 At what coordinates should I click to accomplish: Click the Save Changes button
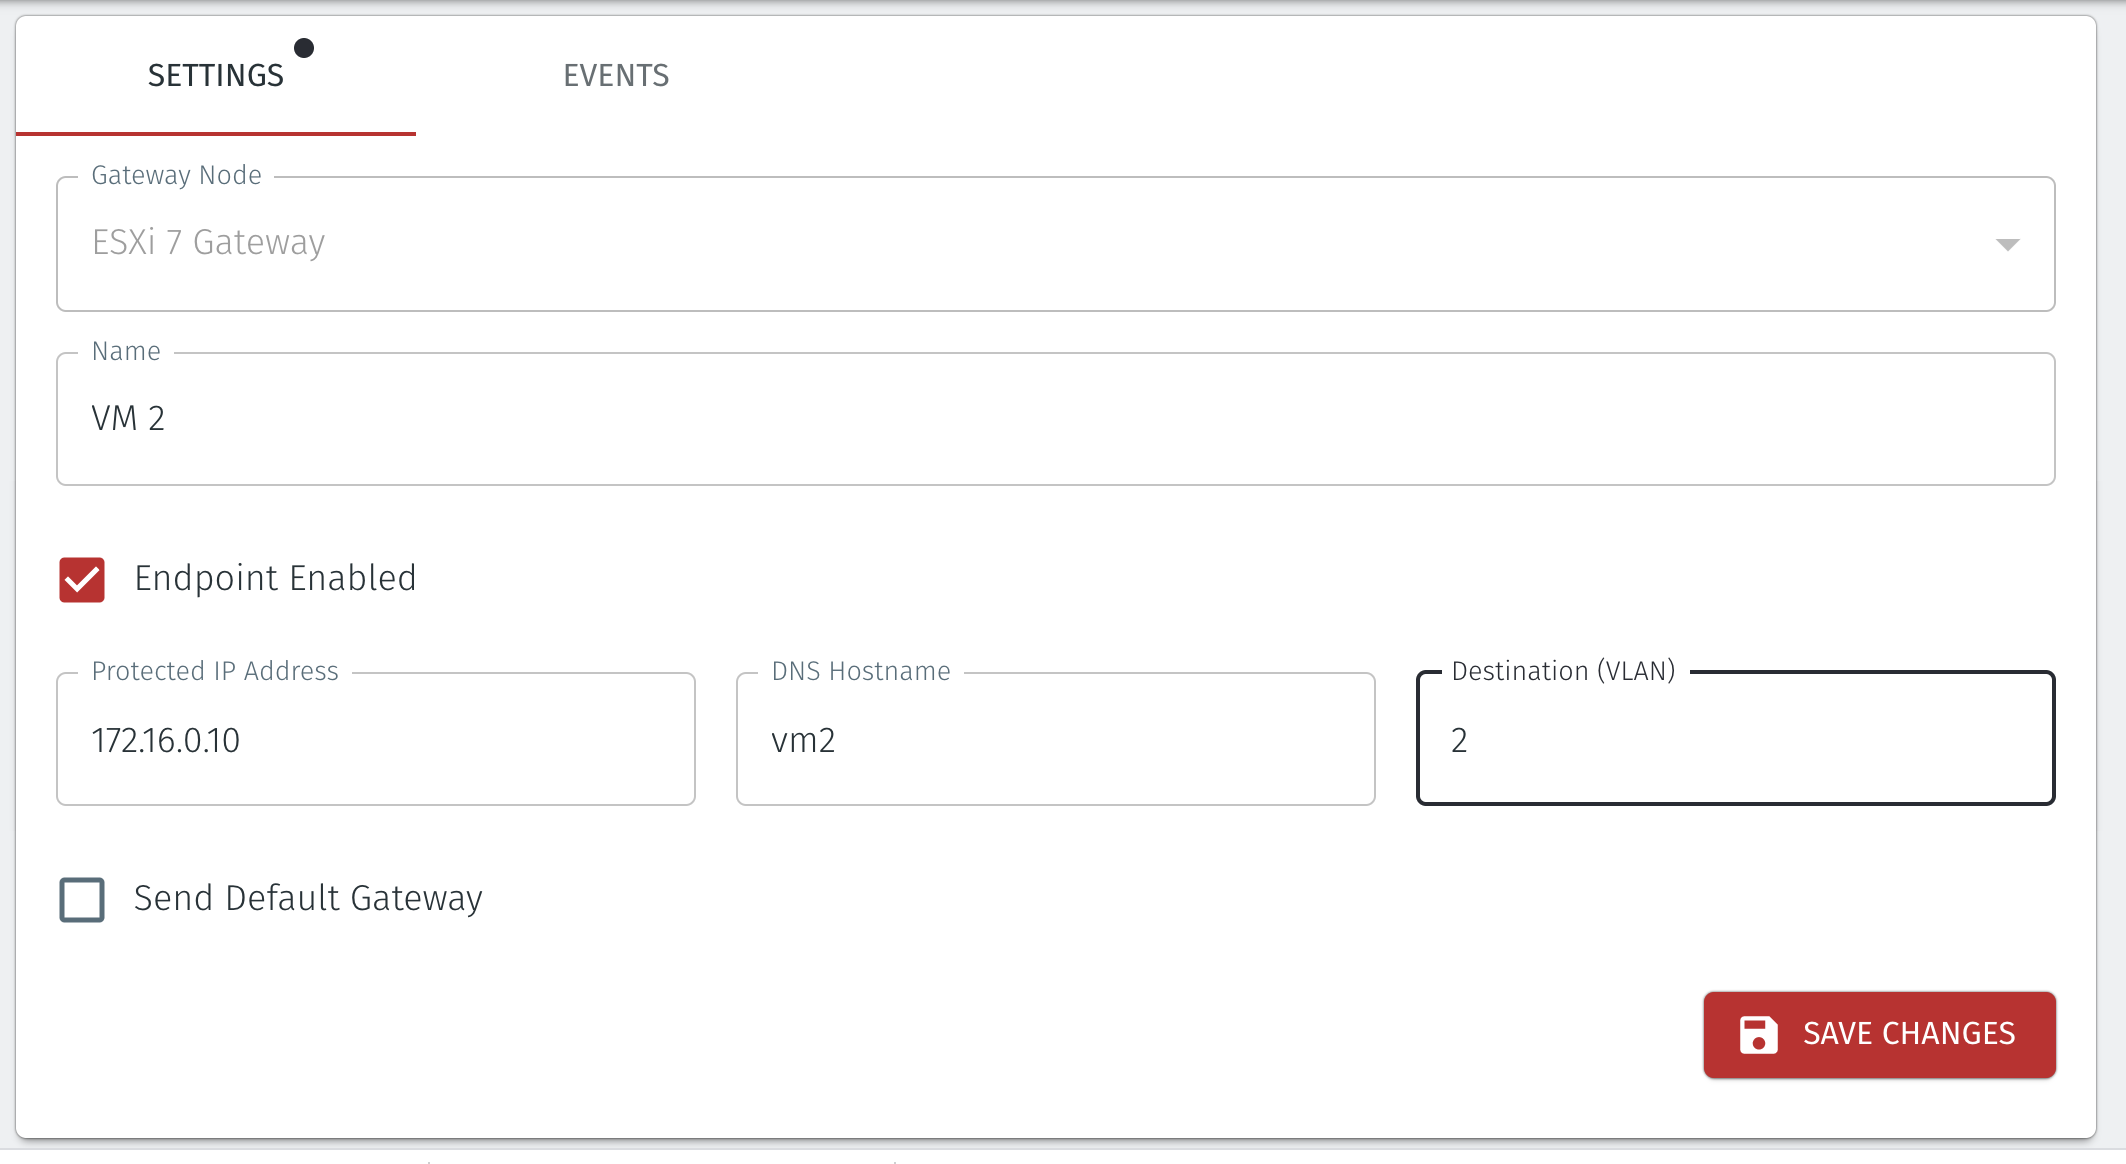[x=1880, y=1035]
